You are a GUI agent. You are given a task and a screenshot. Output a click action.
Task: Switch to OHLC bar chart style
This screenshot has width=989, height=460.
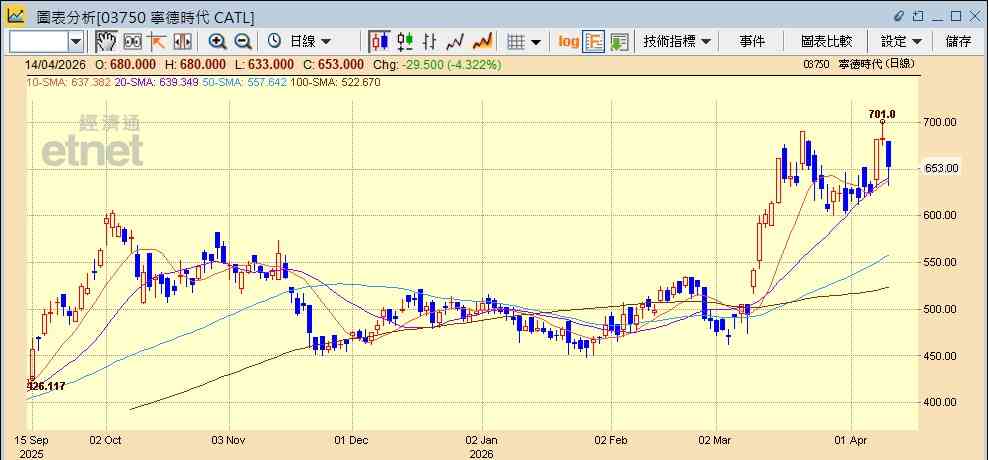[430, 42]
